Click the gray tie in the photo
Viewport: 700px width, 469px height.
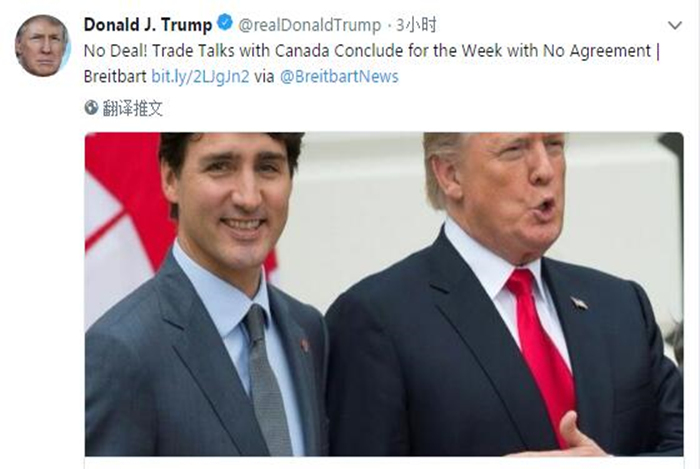tap(267, 379)
